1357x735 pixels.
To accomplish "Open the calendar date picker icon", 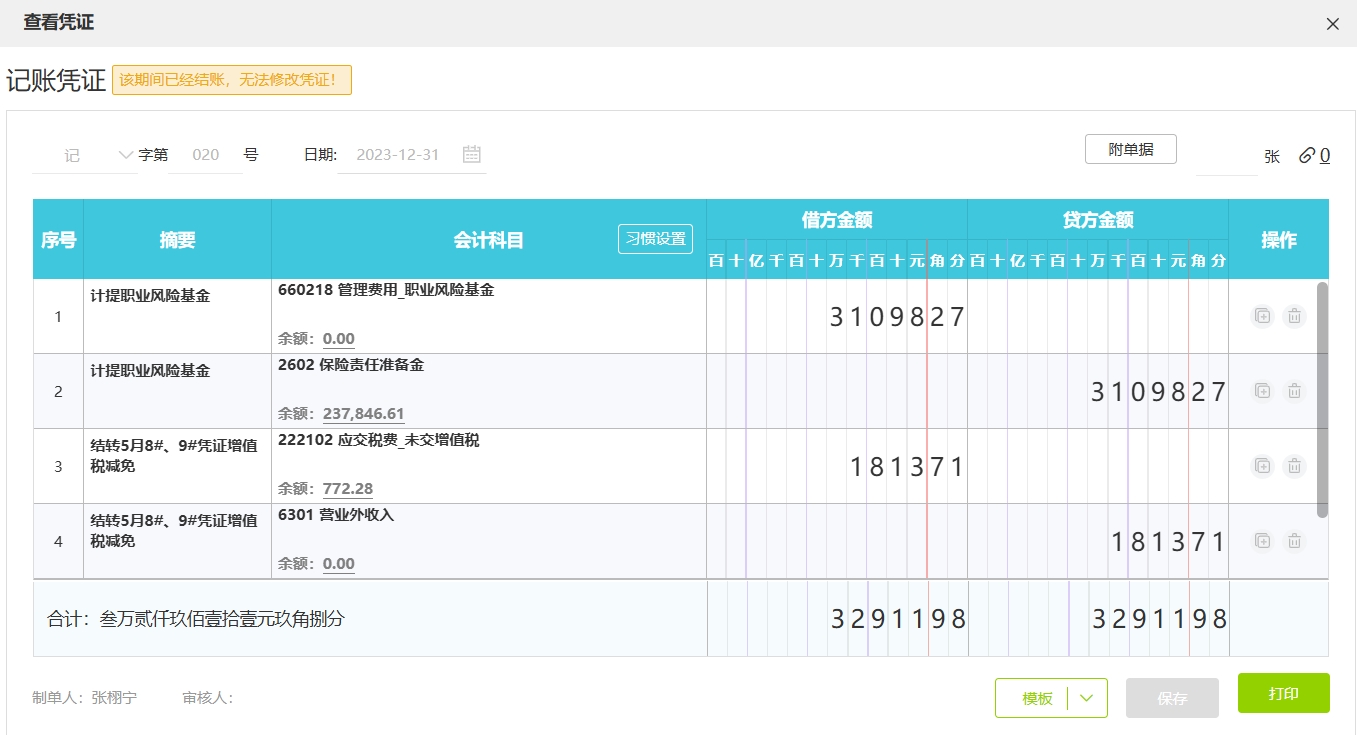I will coord(472,154).
